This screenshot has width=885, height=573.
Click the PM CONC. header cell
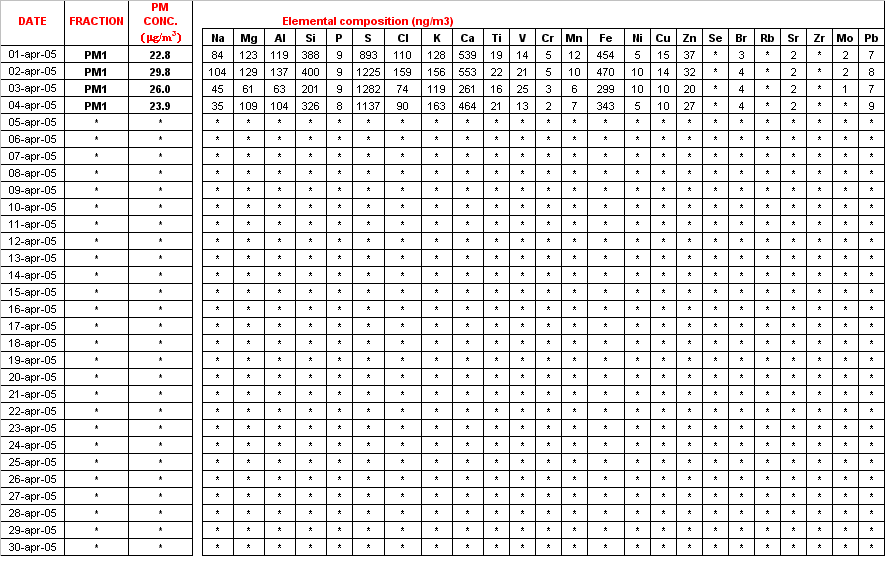click(160, 23)
